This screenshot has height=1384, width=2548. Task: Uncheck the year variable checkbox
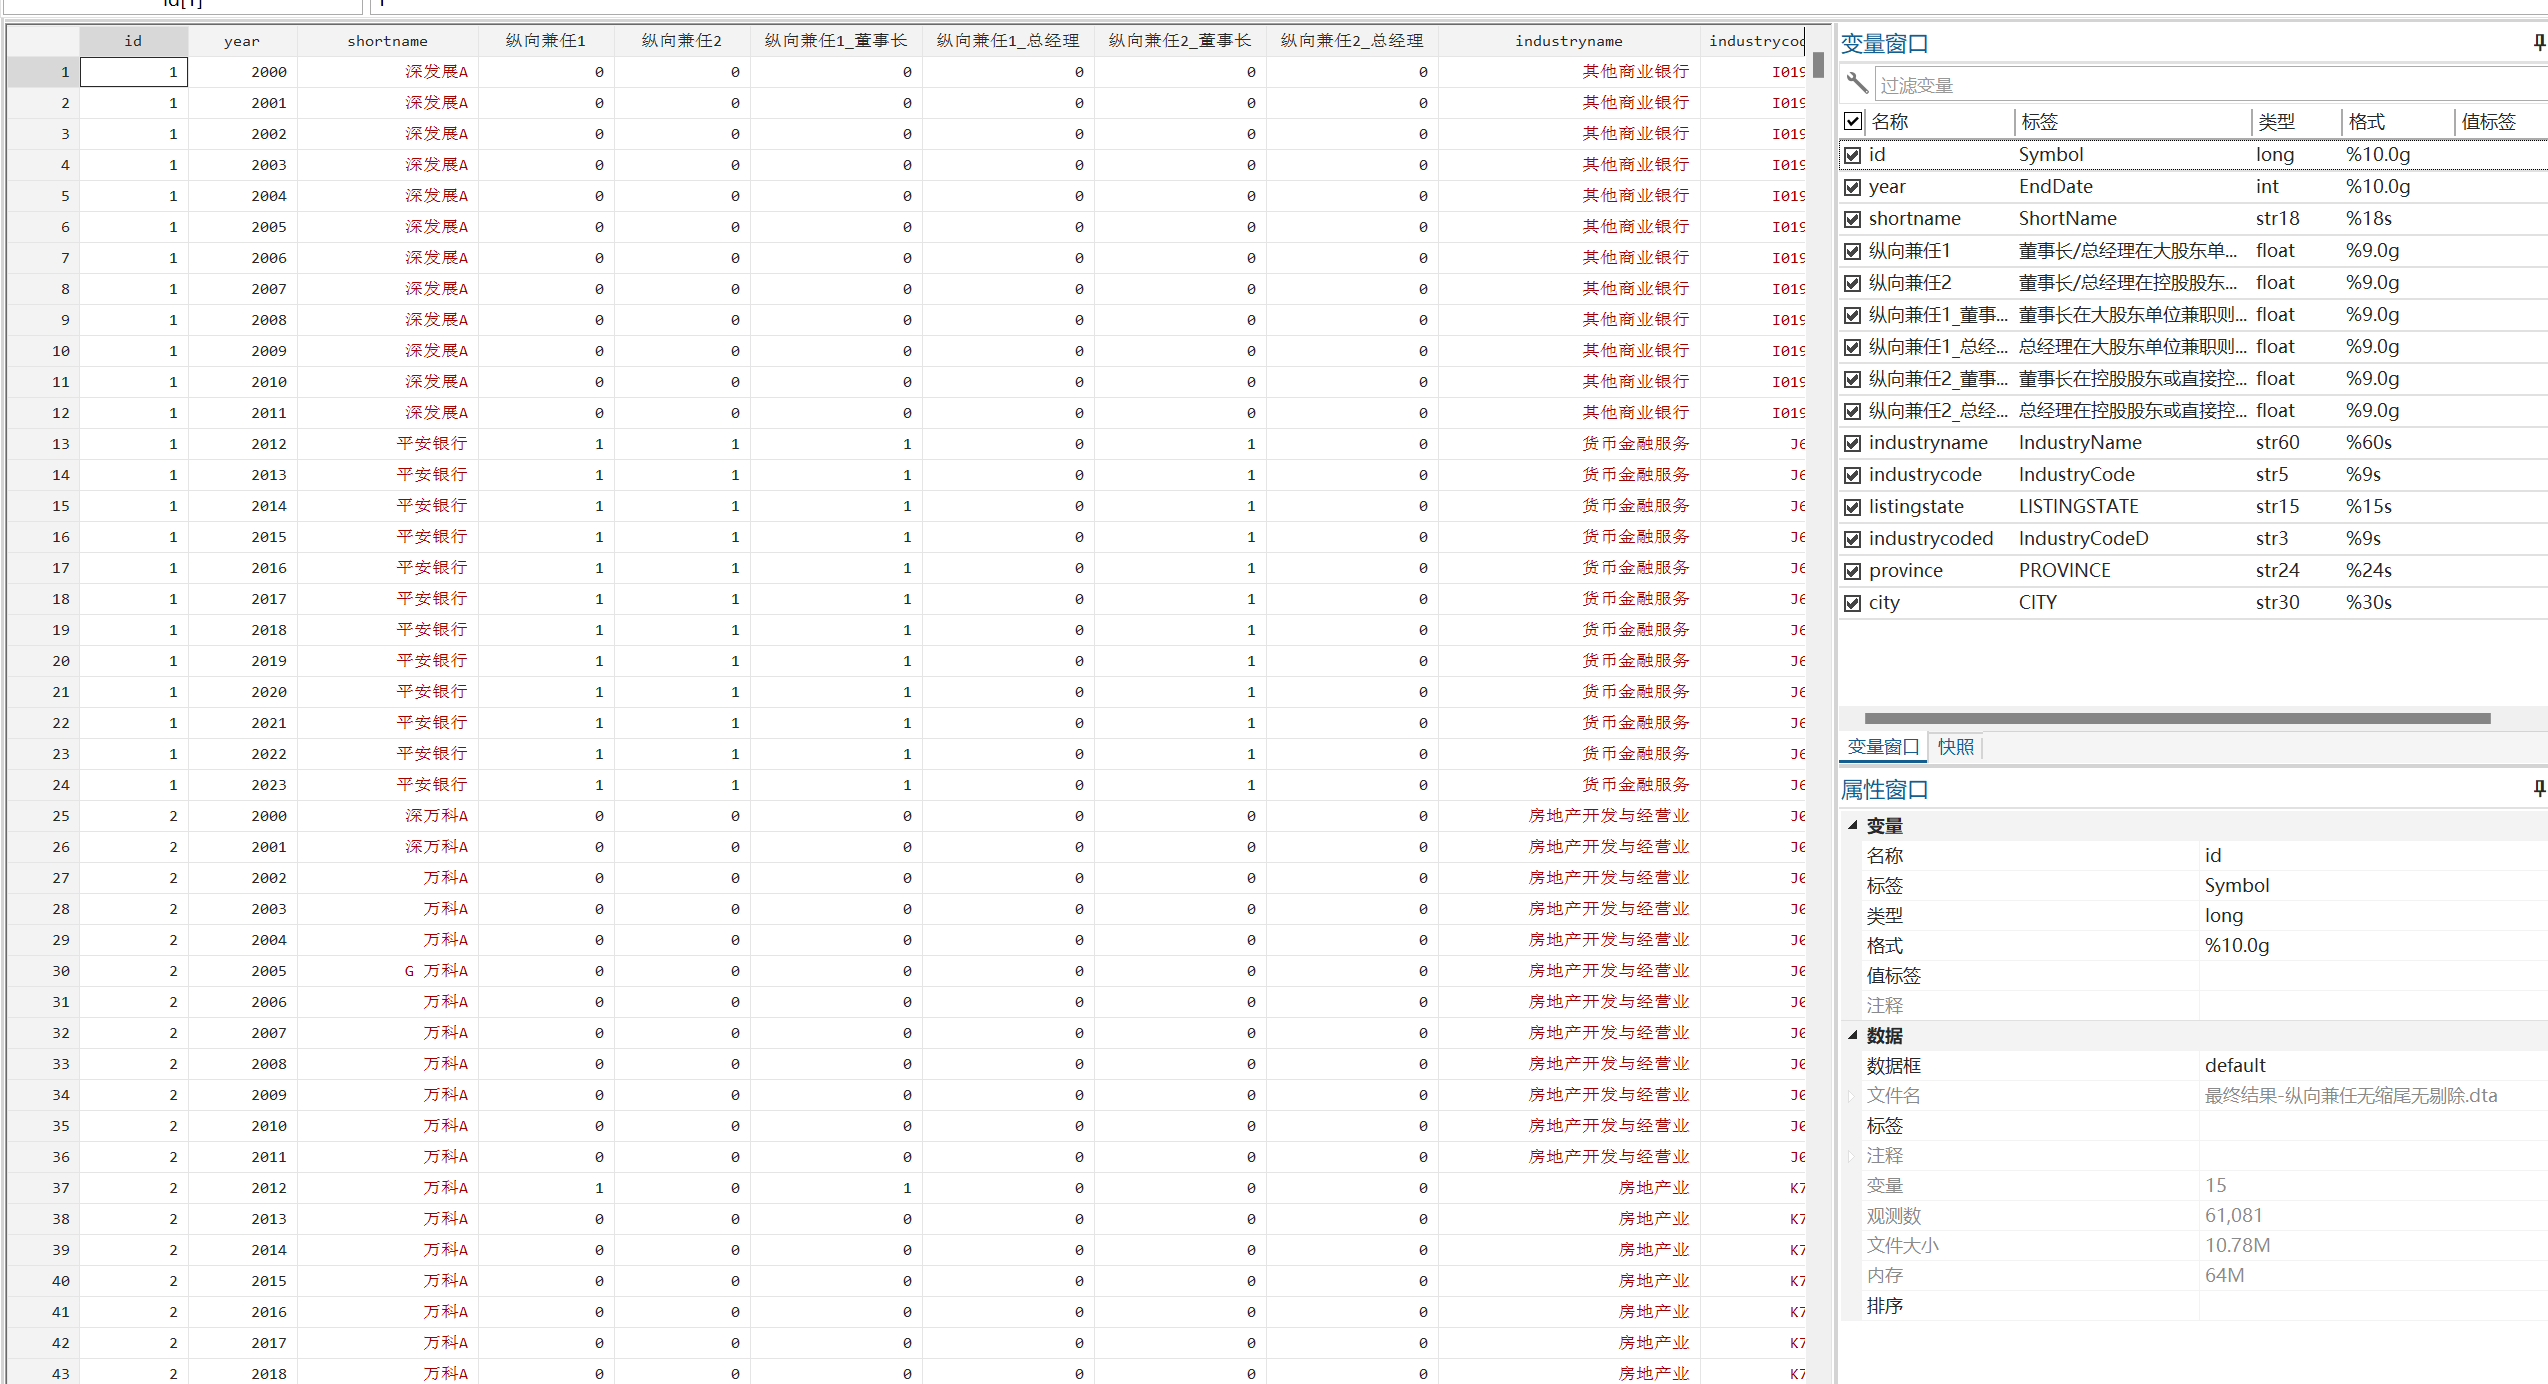pos(1853,187)
